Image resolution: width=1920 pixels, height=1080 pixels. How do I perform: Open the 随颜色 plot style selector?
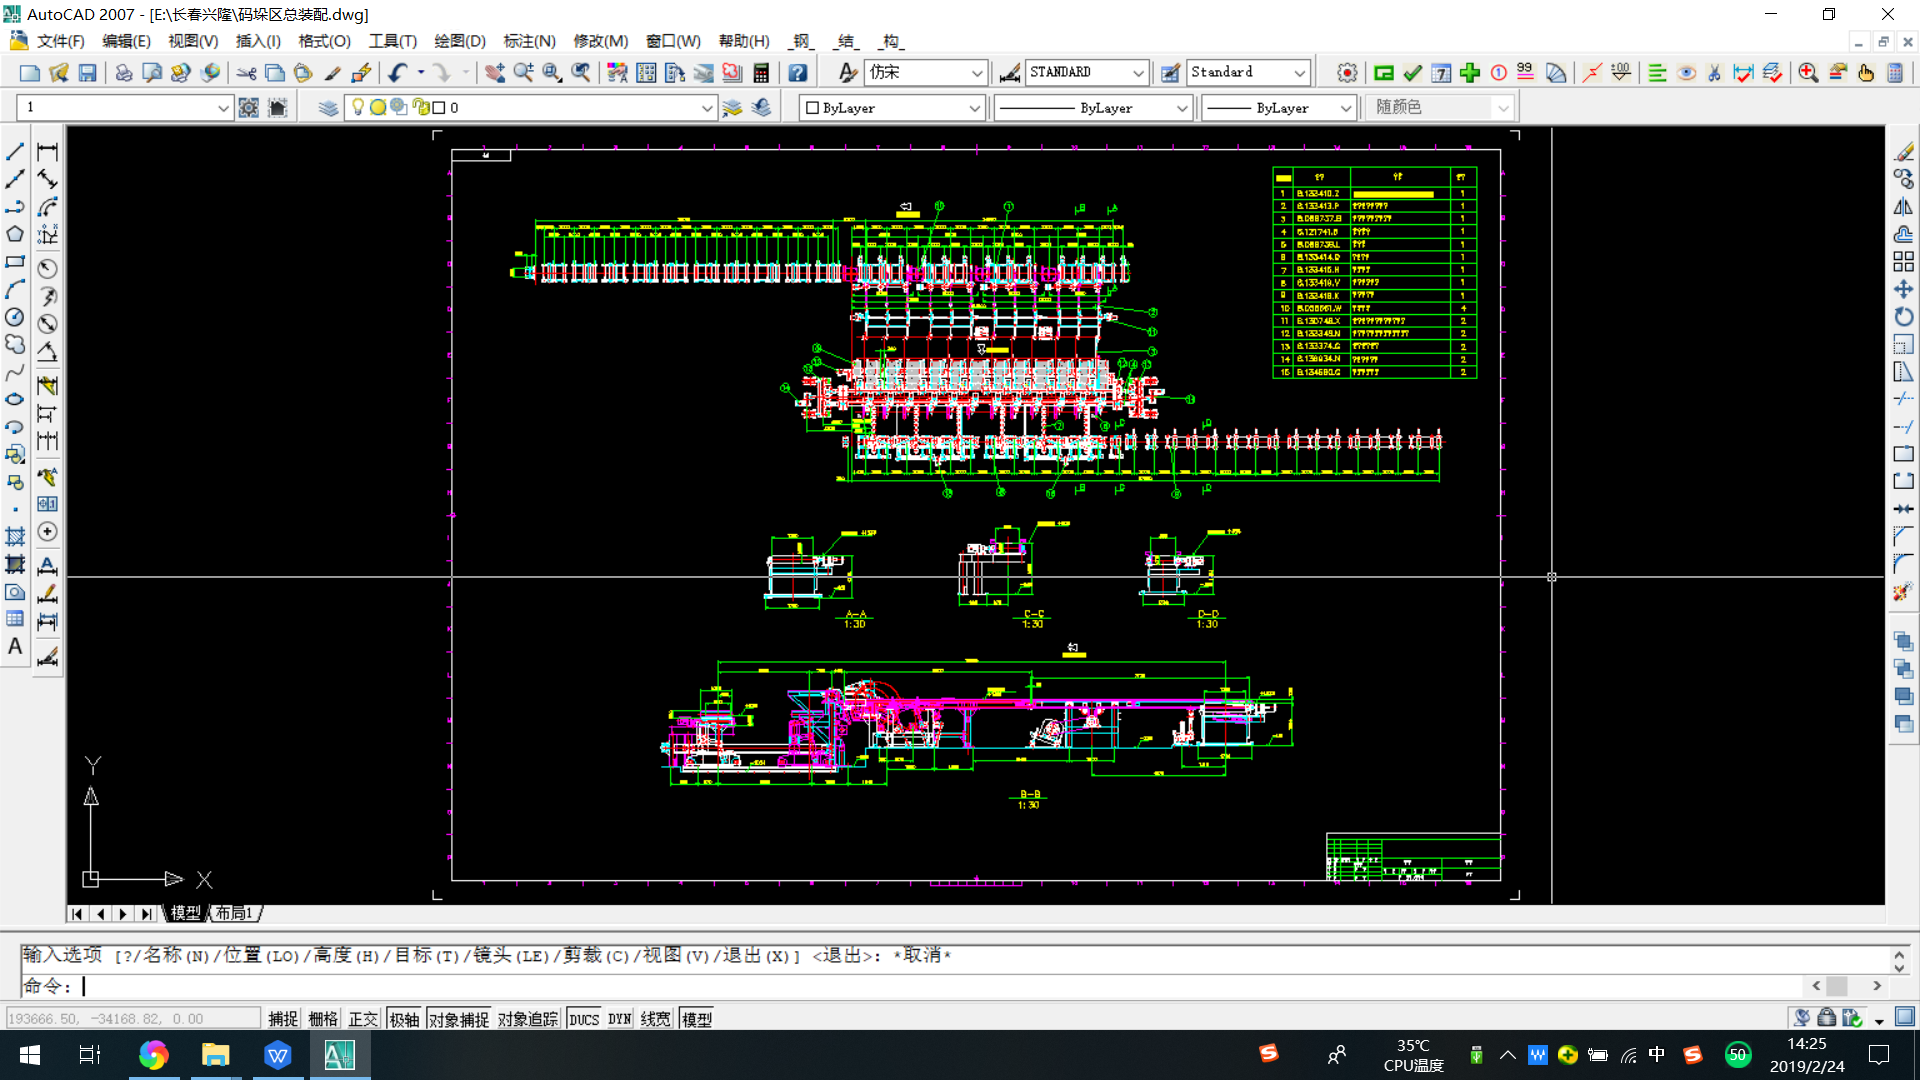point(1440,107)
